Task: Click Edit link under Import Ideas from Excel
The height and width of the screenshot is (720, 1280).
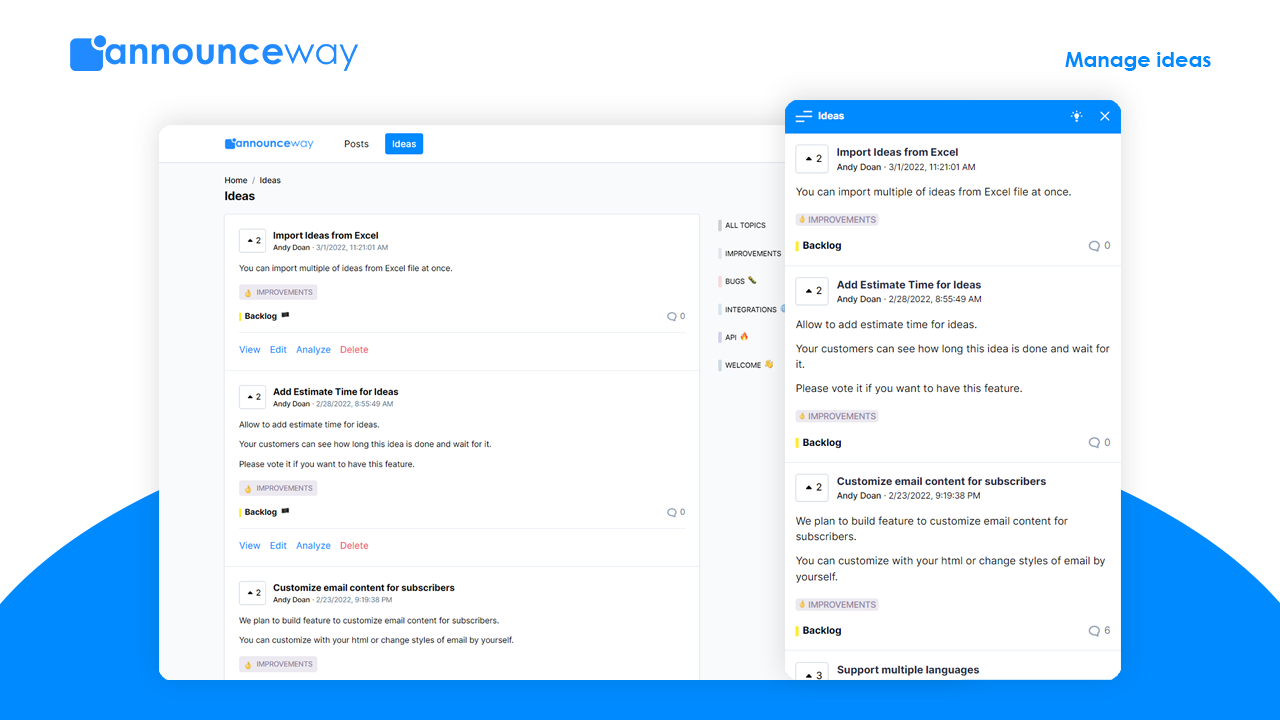Action: click(278, 350)
